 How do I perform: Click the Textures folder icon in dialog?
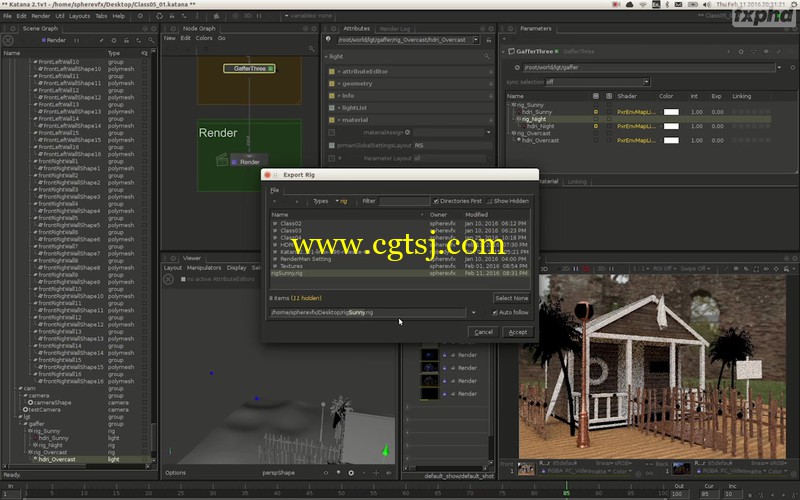pyautogui.click(x=275, y=266)
